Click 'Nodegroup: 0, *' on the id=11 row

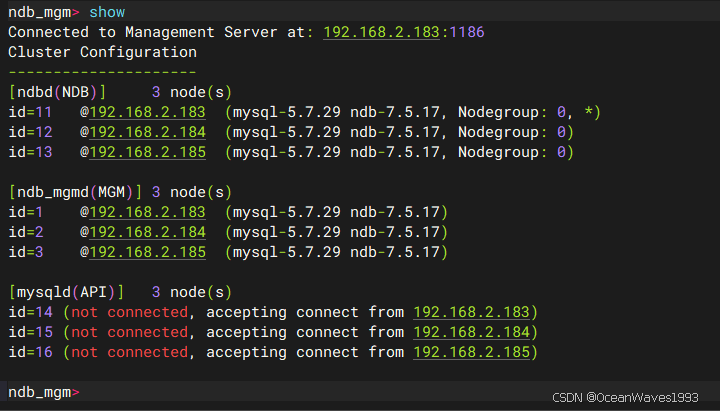(525, 112)
